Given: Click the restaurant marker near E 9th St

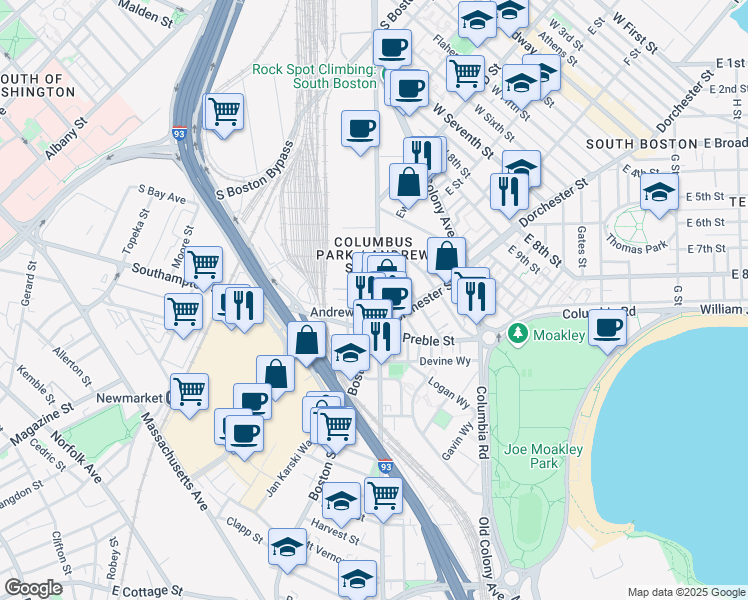Looking at the screenshot, I should 476,297.
